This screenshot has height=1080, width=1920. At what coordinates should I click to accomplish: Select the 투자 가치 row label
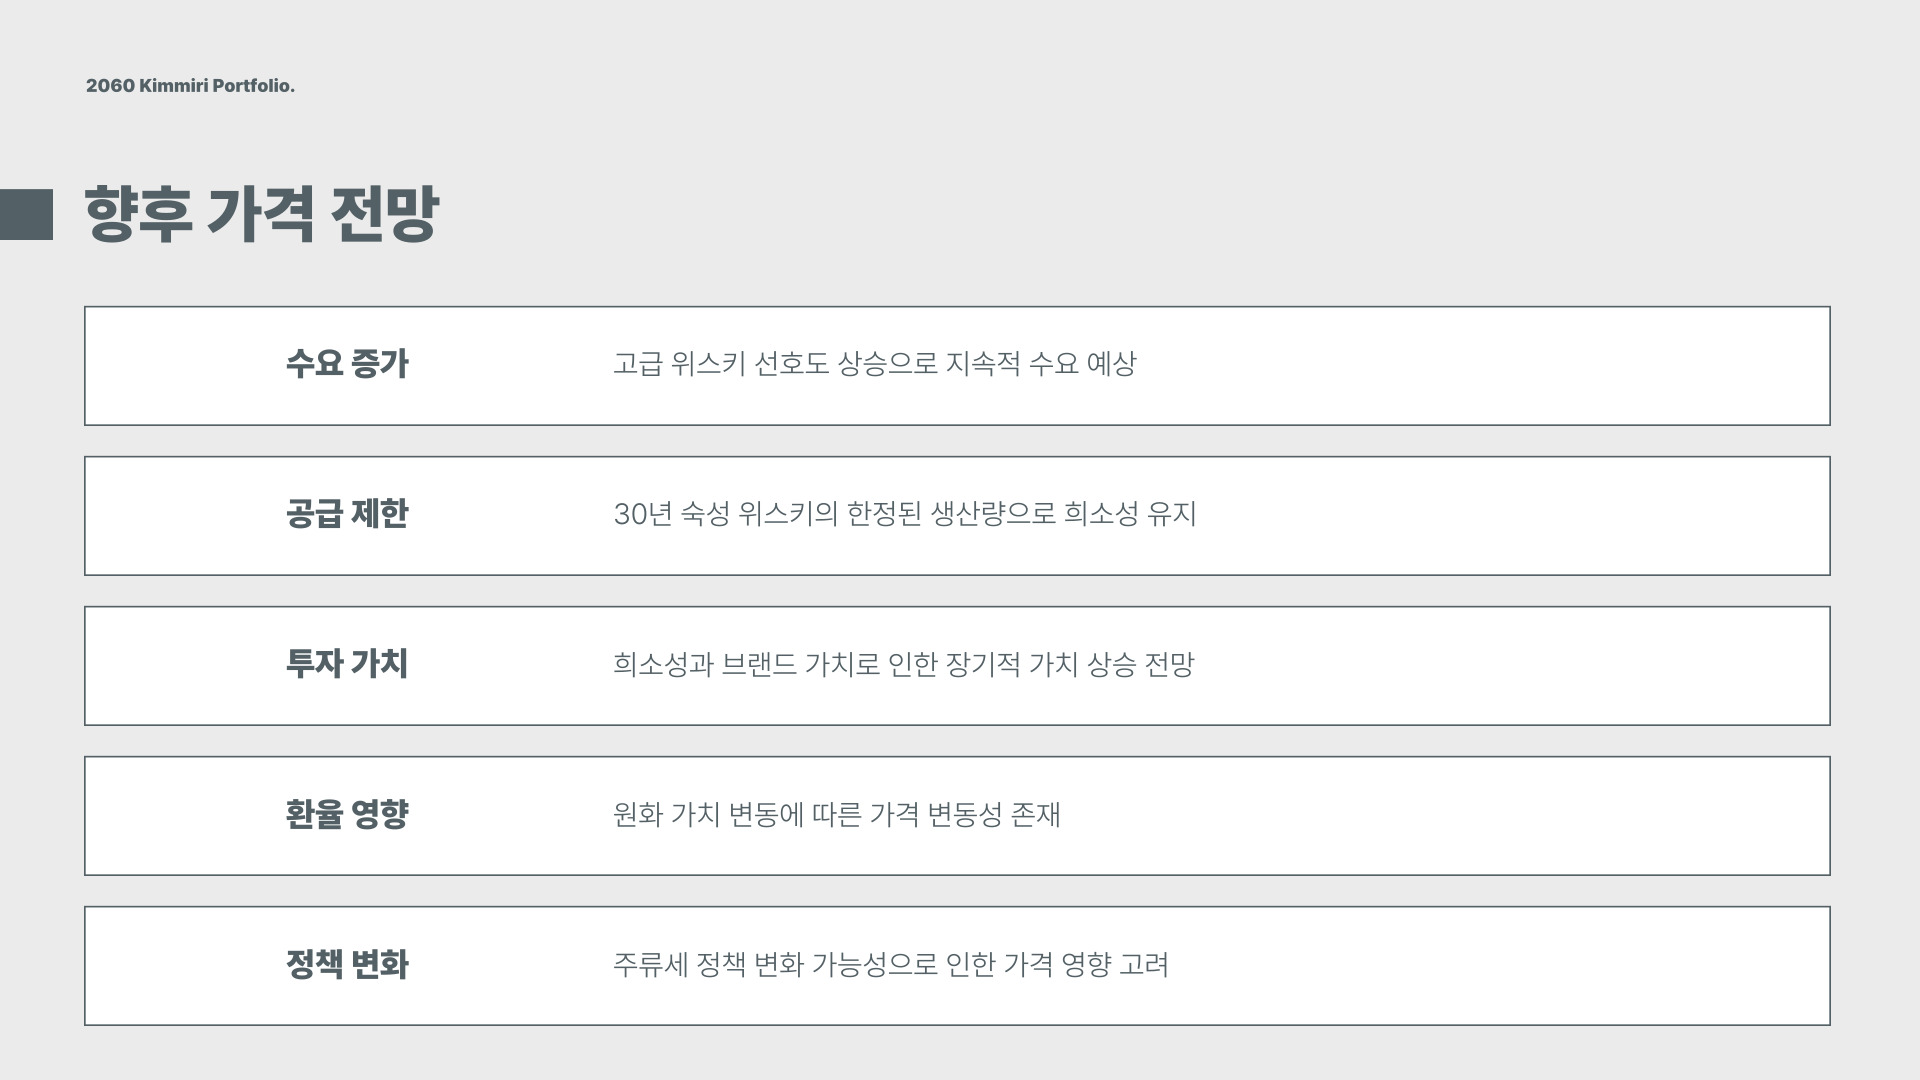347,664
